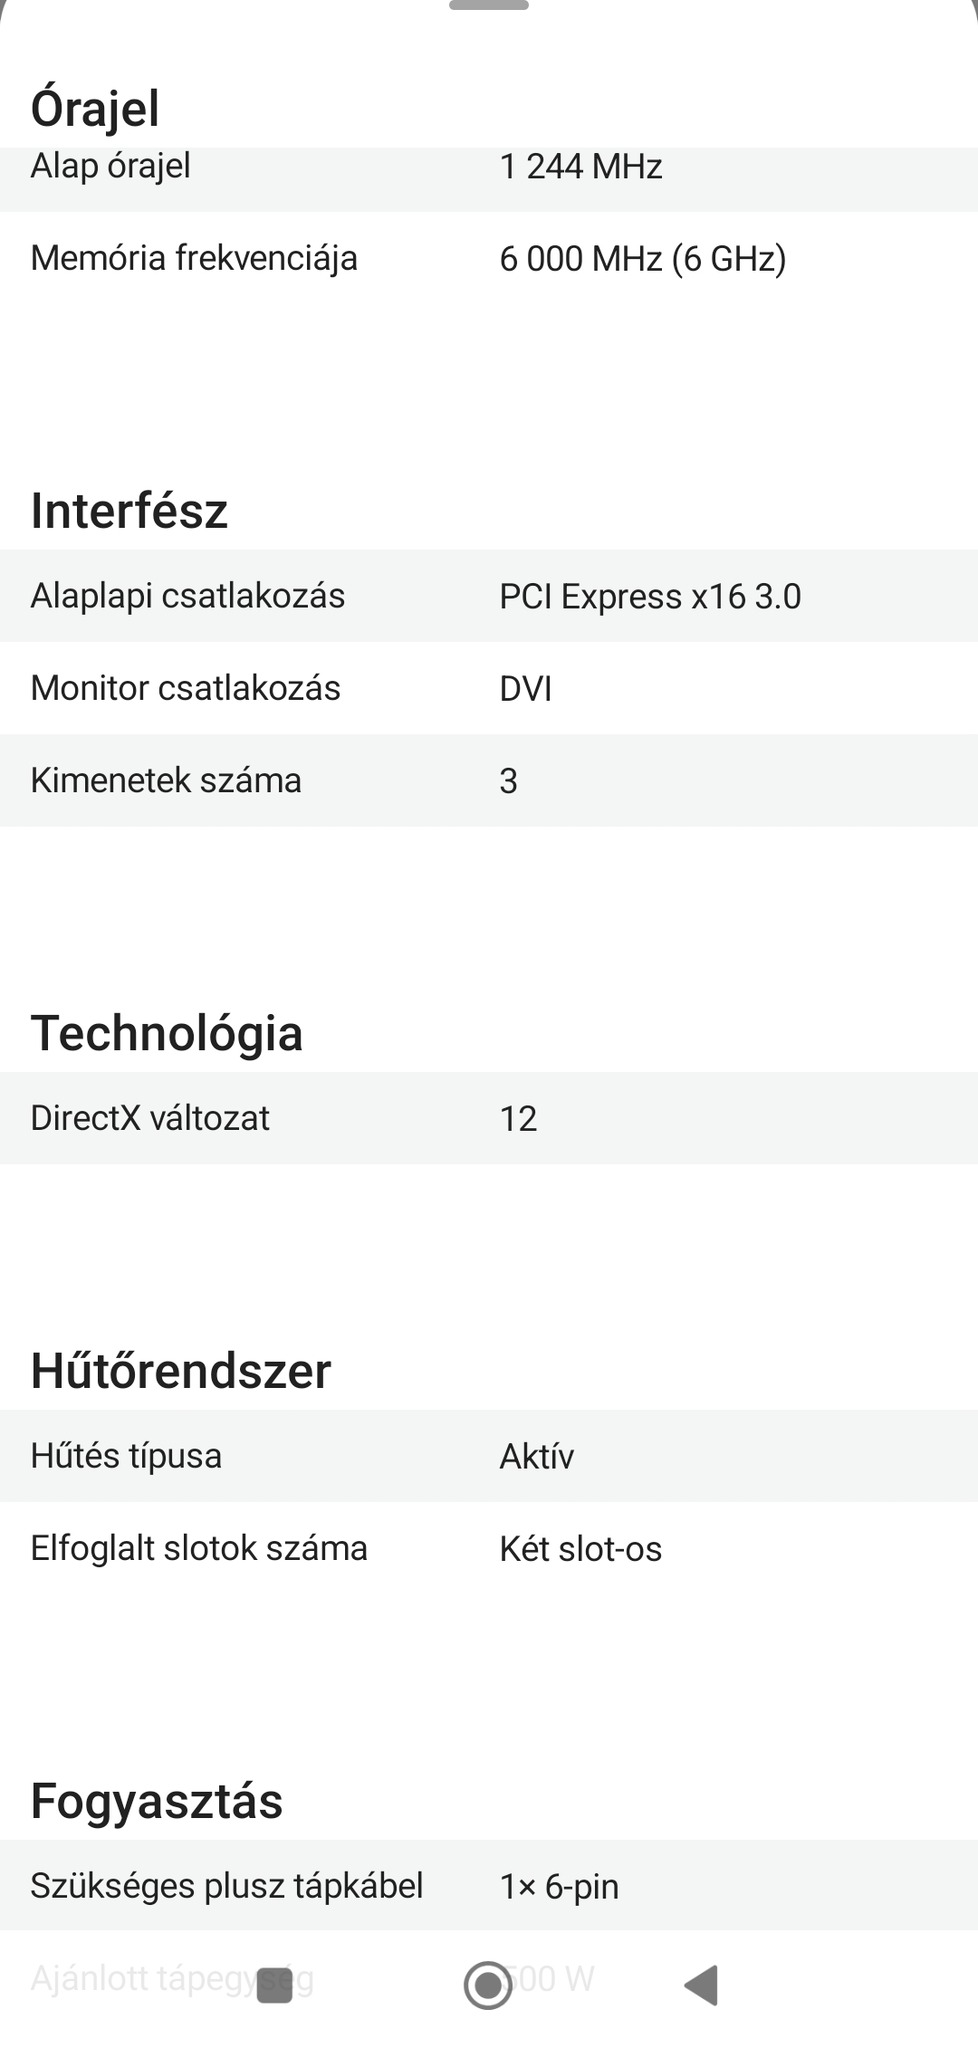Screen dimensions: 978x2048
Task: Tap the DVI value
Action: coord(525,689)
